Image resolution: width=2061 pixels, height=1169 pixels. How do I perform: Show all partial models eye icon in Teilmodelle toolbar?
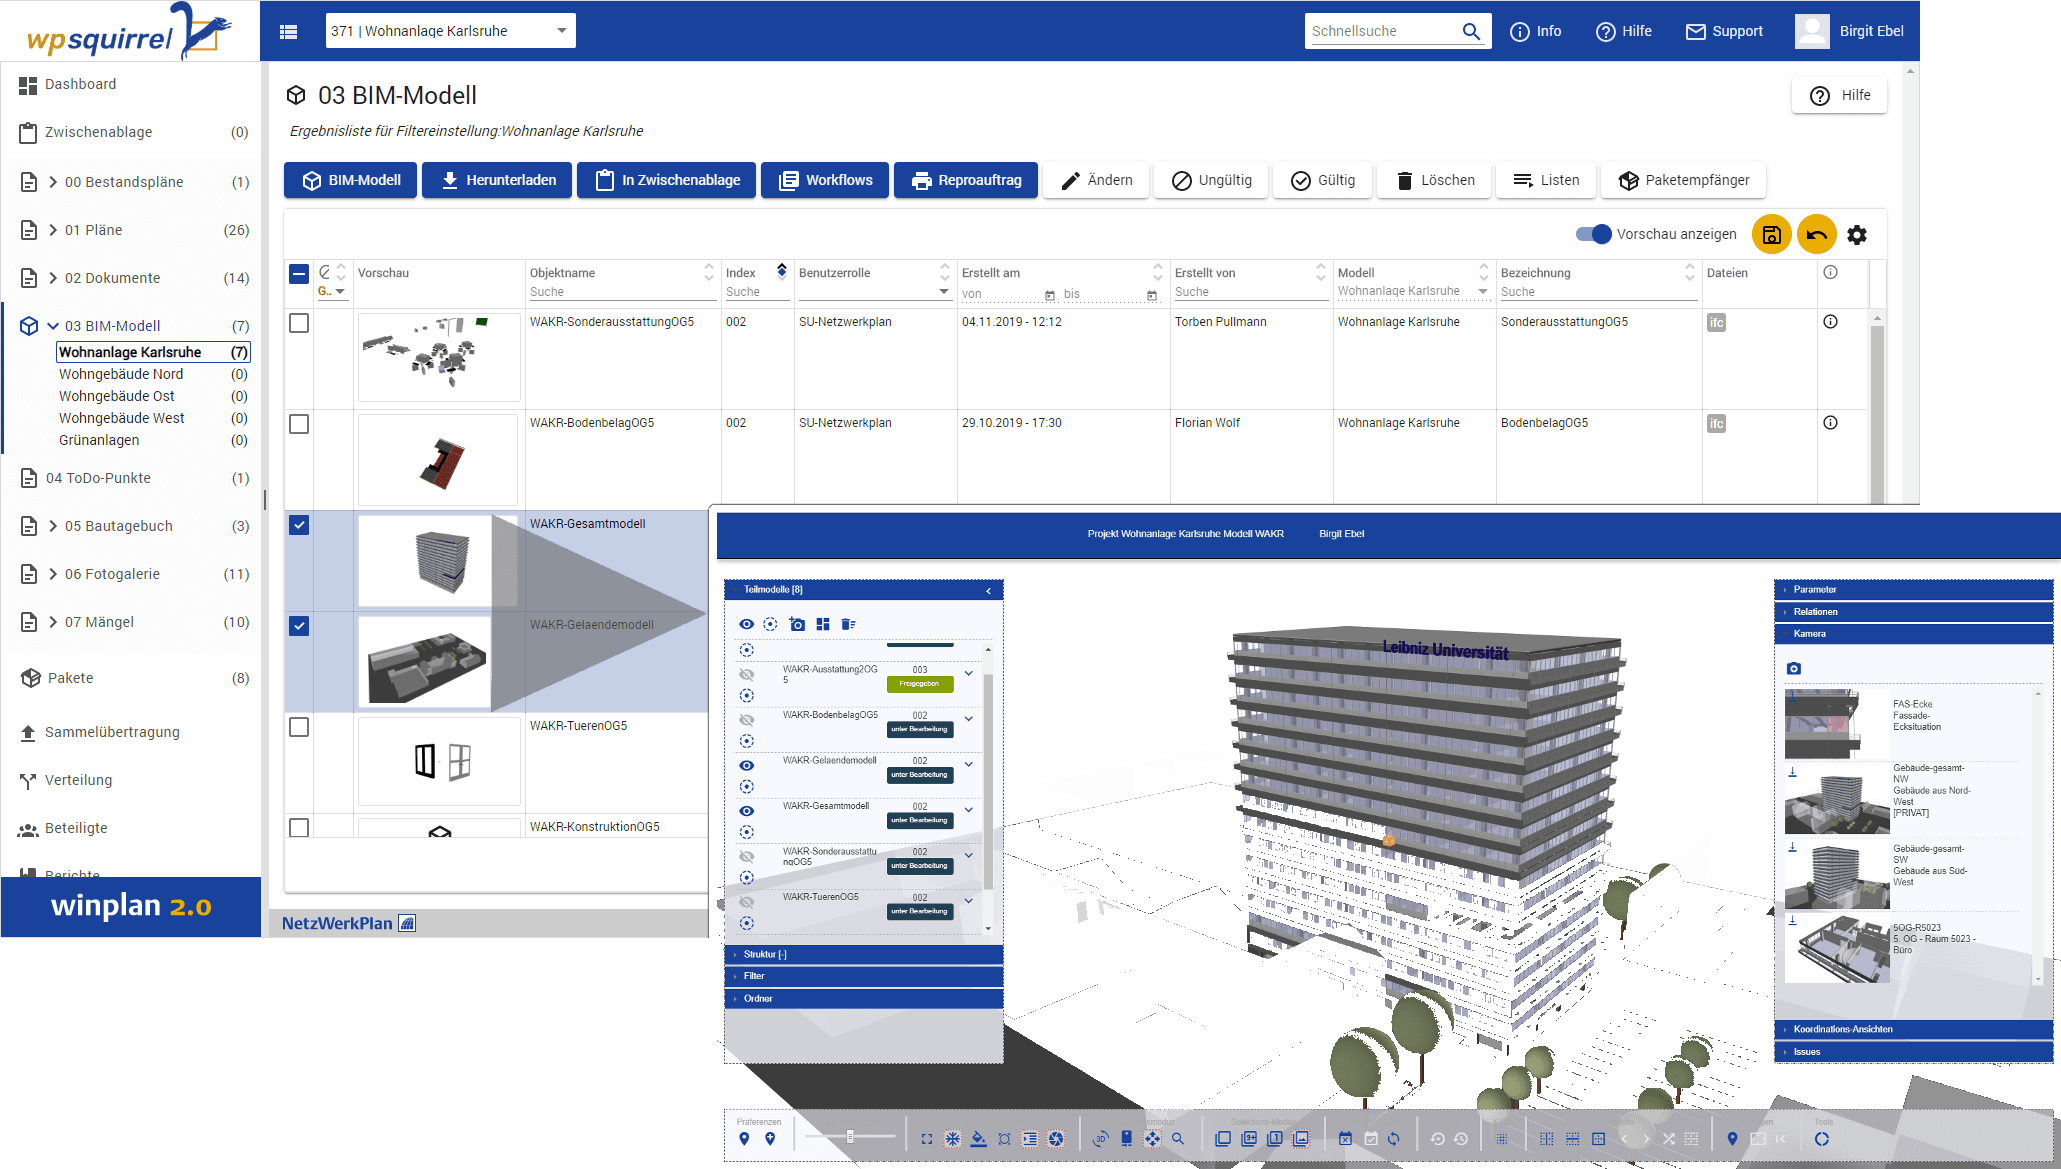[x=746, y=624]
